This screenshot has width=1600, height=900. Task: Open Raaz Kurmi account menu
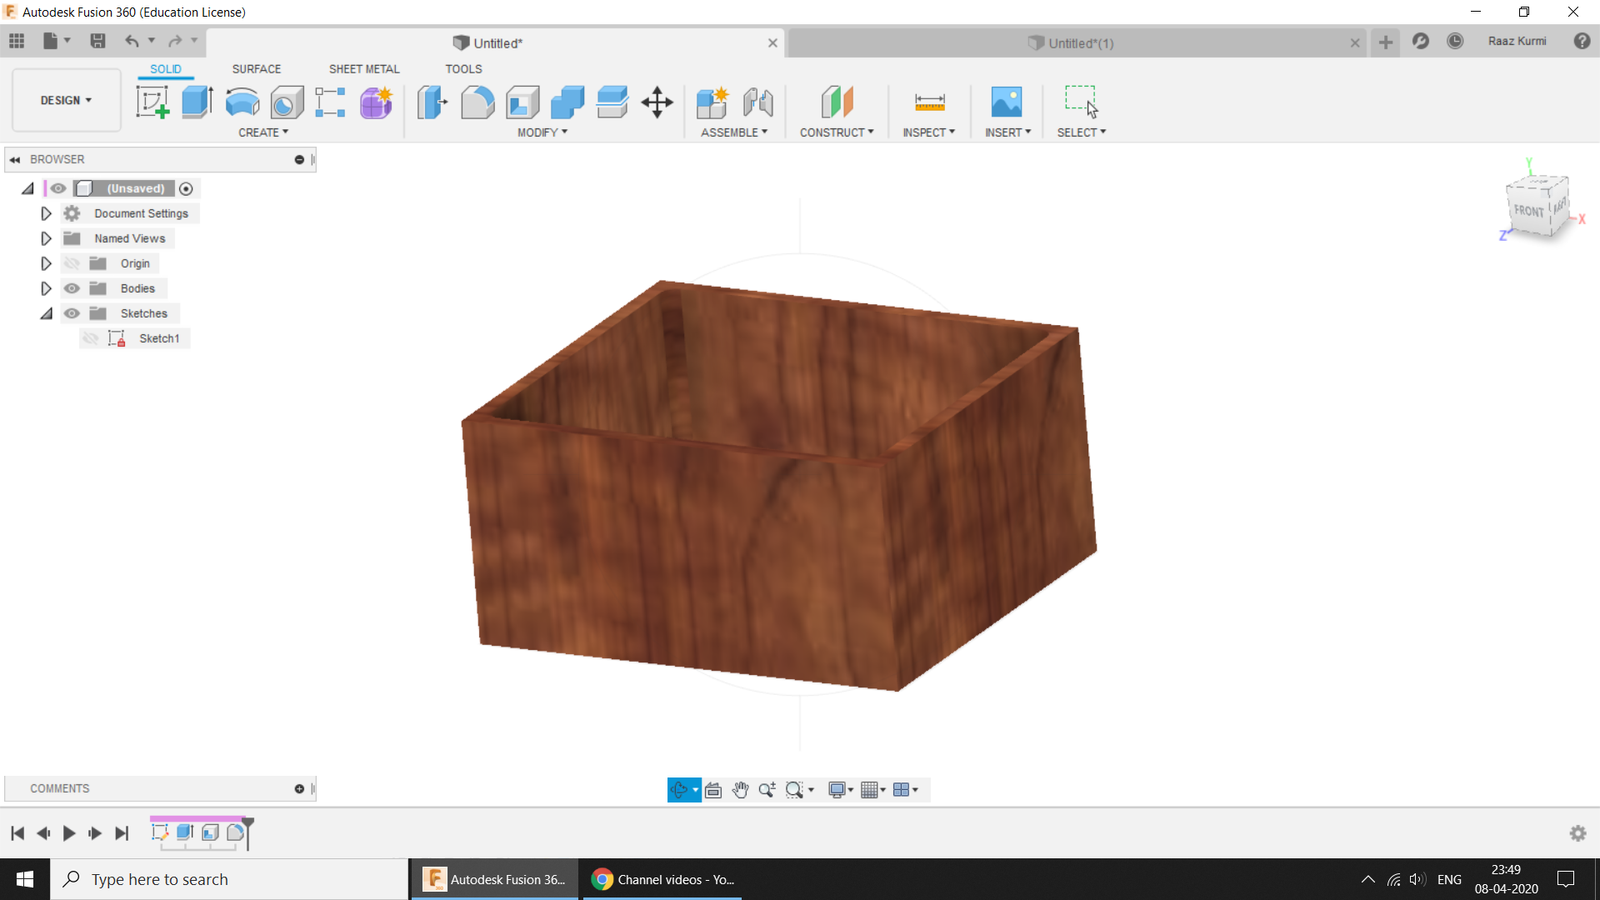1517,41
